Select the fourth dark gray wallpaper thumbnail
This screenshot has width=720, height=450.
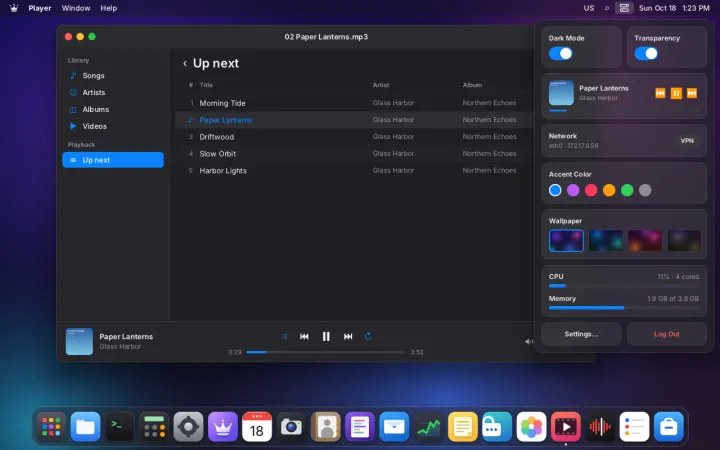point(684,241)
